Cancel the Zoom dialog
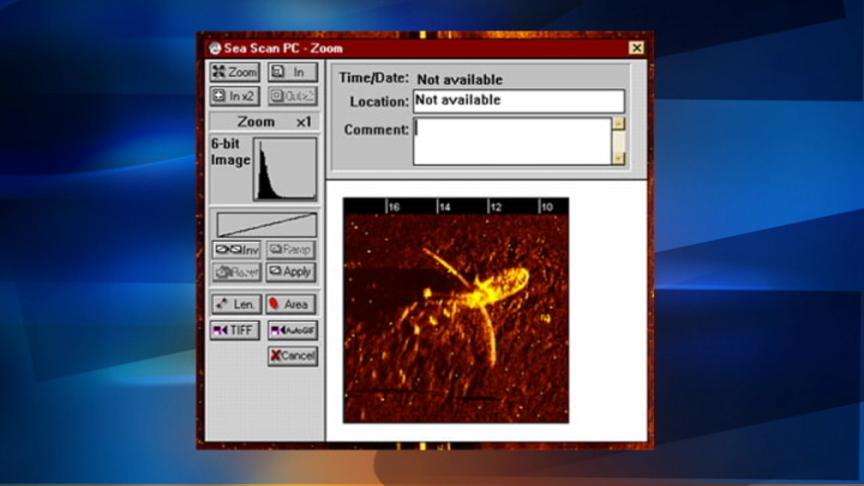This screenshot has width=864, height=486. click(293, 356)
